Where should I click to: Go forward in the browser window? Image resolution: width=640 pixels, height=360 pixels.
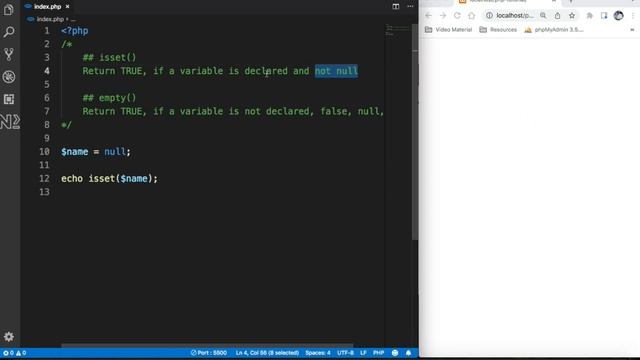pyautogui.click(x=443, y=16)
